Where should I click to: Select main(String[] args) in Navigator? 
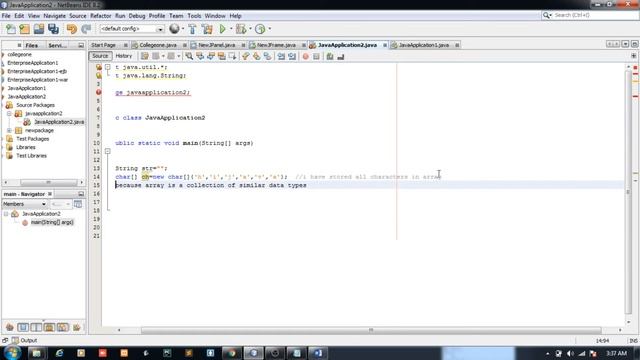(x=52, y=222)
